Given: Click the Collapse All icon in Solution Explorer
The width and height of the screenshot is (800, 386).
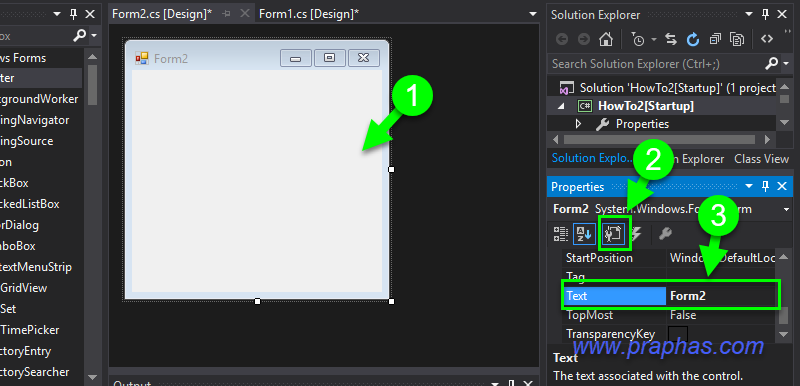Looking at the screenshot, I should pos(715,39).
